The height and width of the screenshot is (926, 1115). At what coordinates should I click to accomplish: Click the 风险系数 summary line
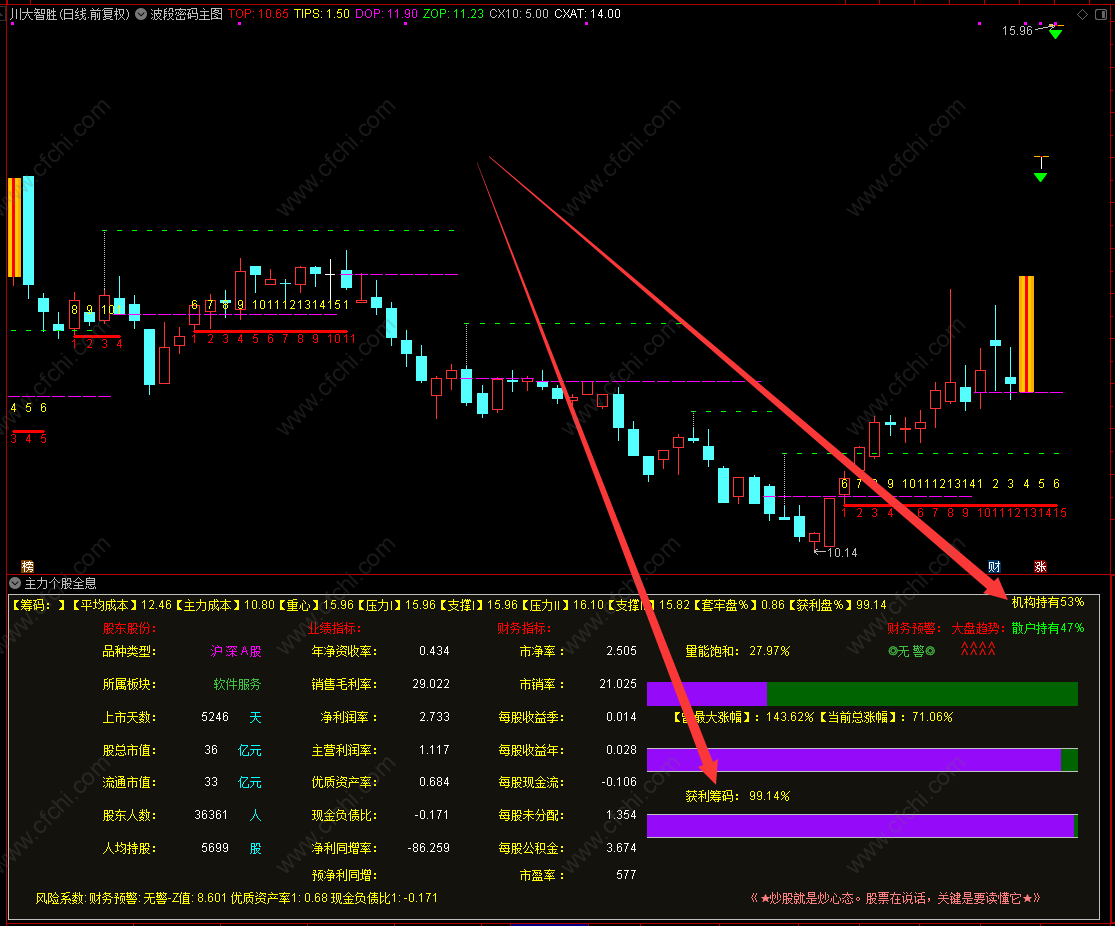(236, 898)
